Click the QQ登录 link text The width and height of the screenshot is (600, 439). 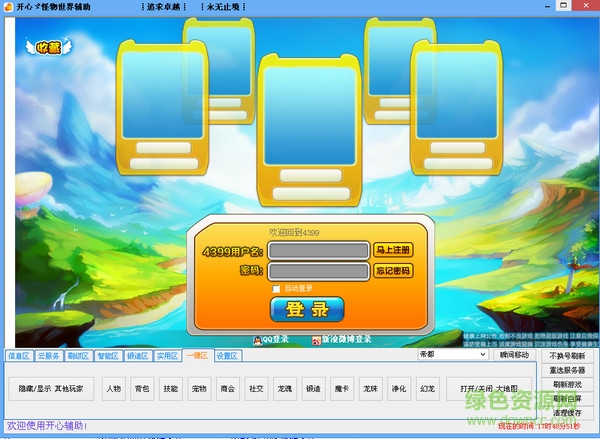pyautogui.click(x=276, y=339)
